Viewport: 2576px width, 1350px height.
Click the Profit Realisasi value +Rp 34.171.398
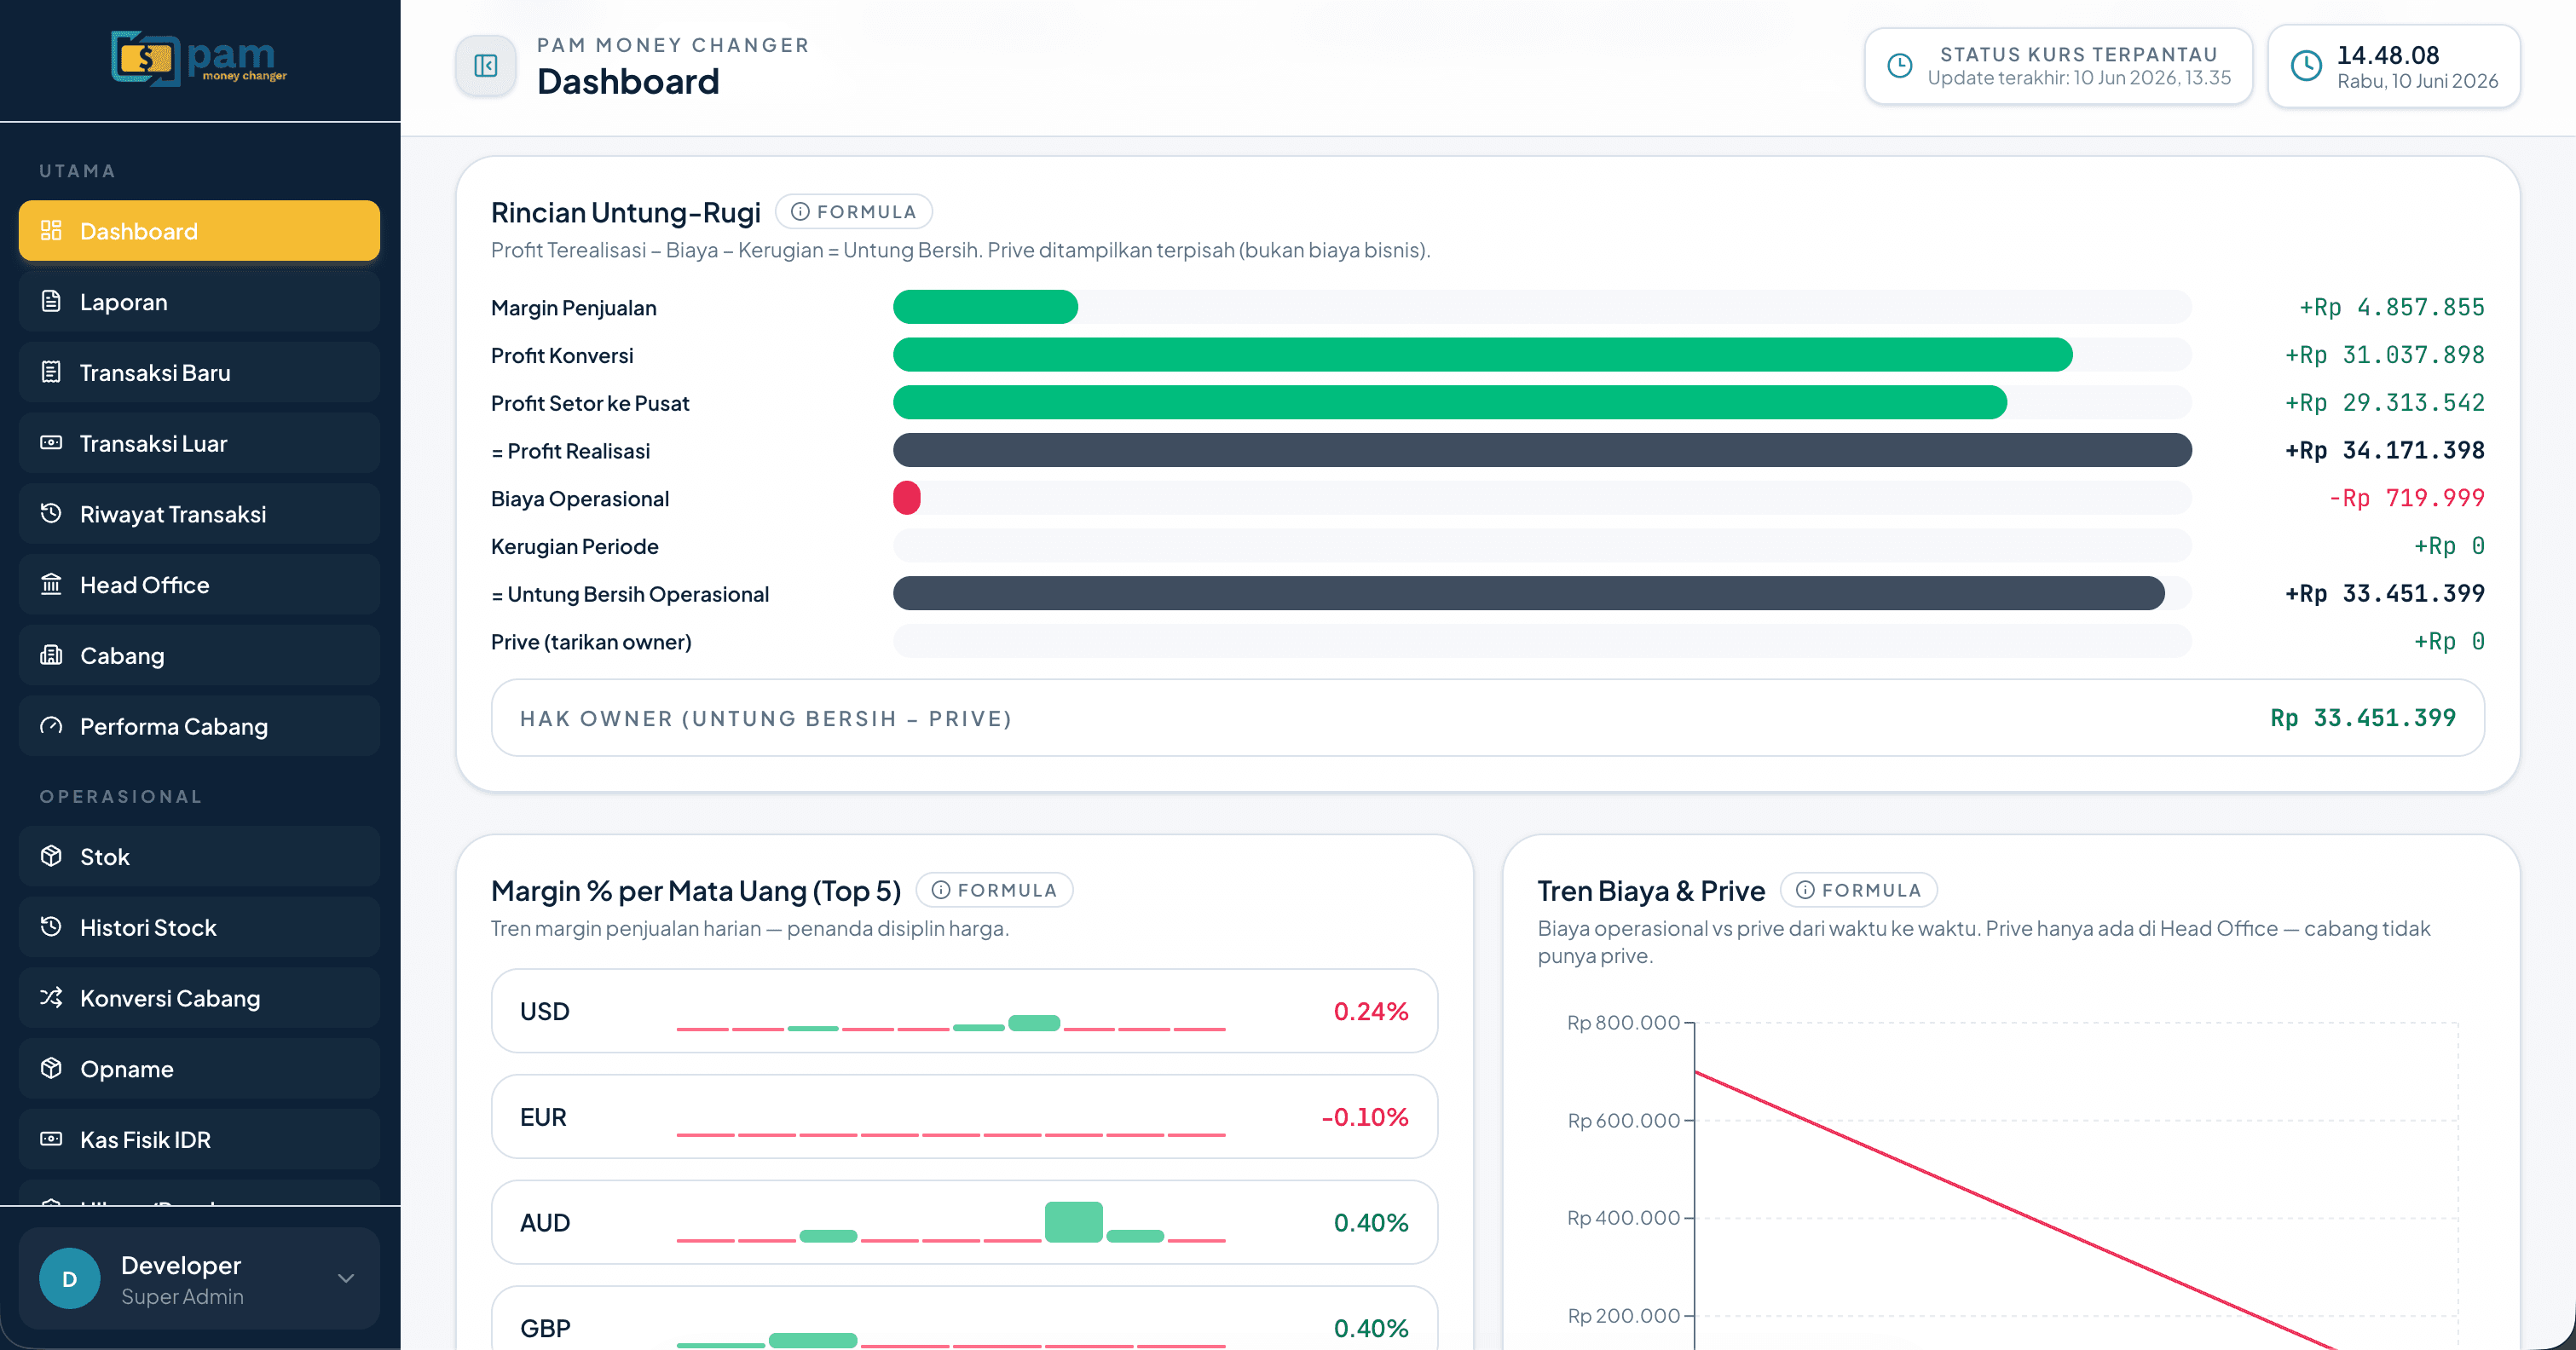pos(2384,451)
